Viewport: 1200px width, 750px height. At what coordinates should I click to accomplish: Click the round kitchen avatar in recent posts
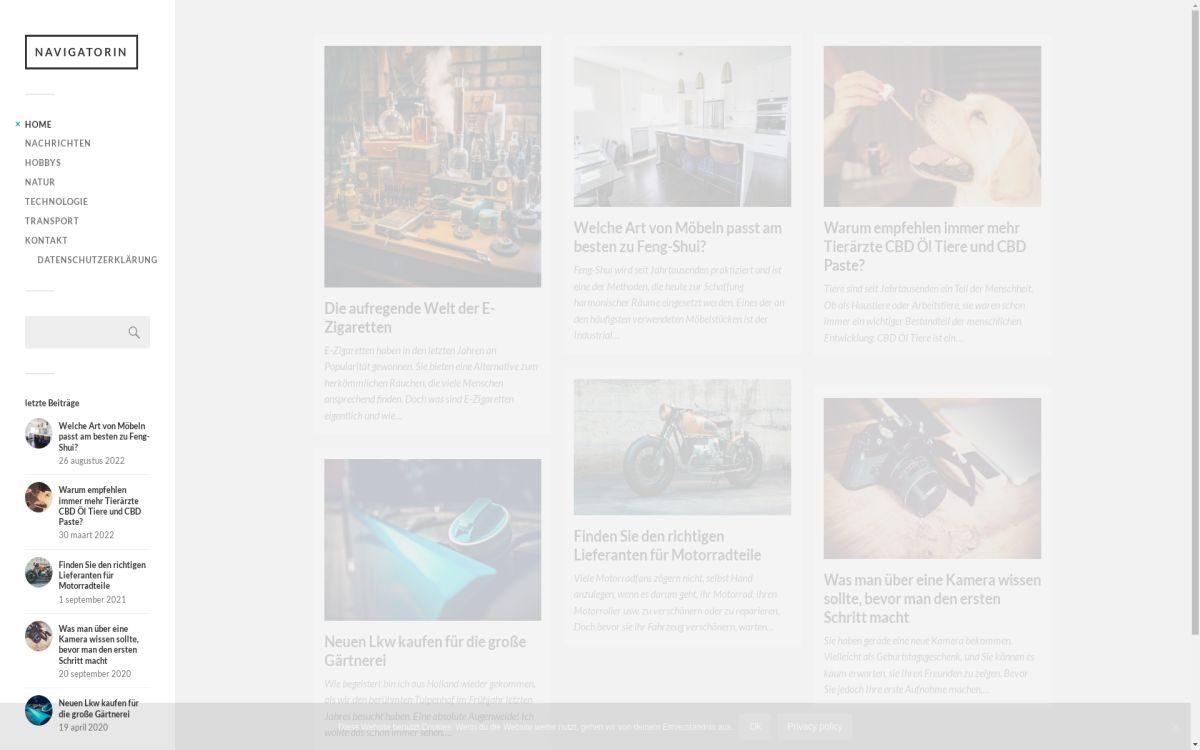[38, 433]
